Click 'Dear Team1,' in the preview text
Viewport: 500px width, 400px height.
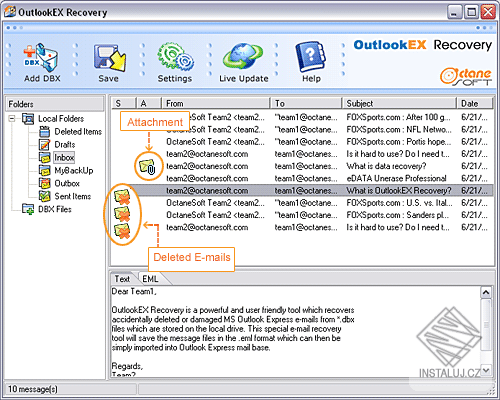(134, 291)
